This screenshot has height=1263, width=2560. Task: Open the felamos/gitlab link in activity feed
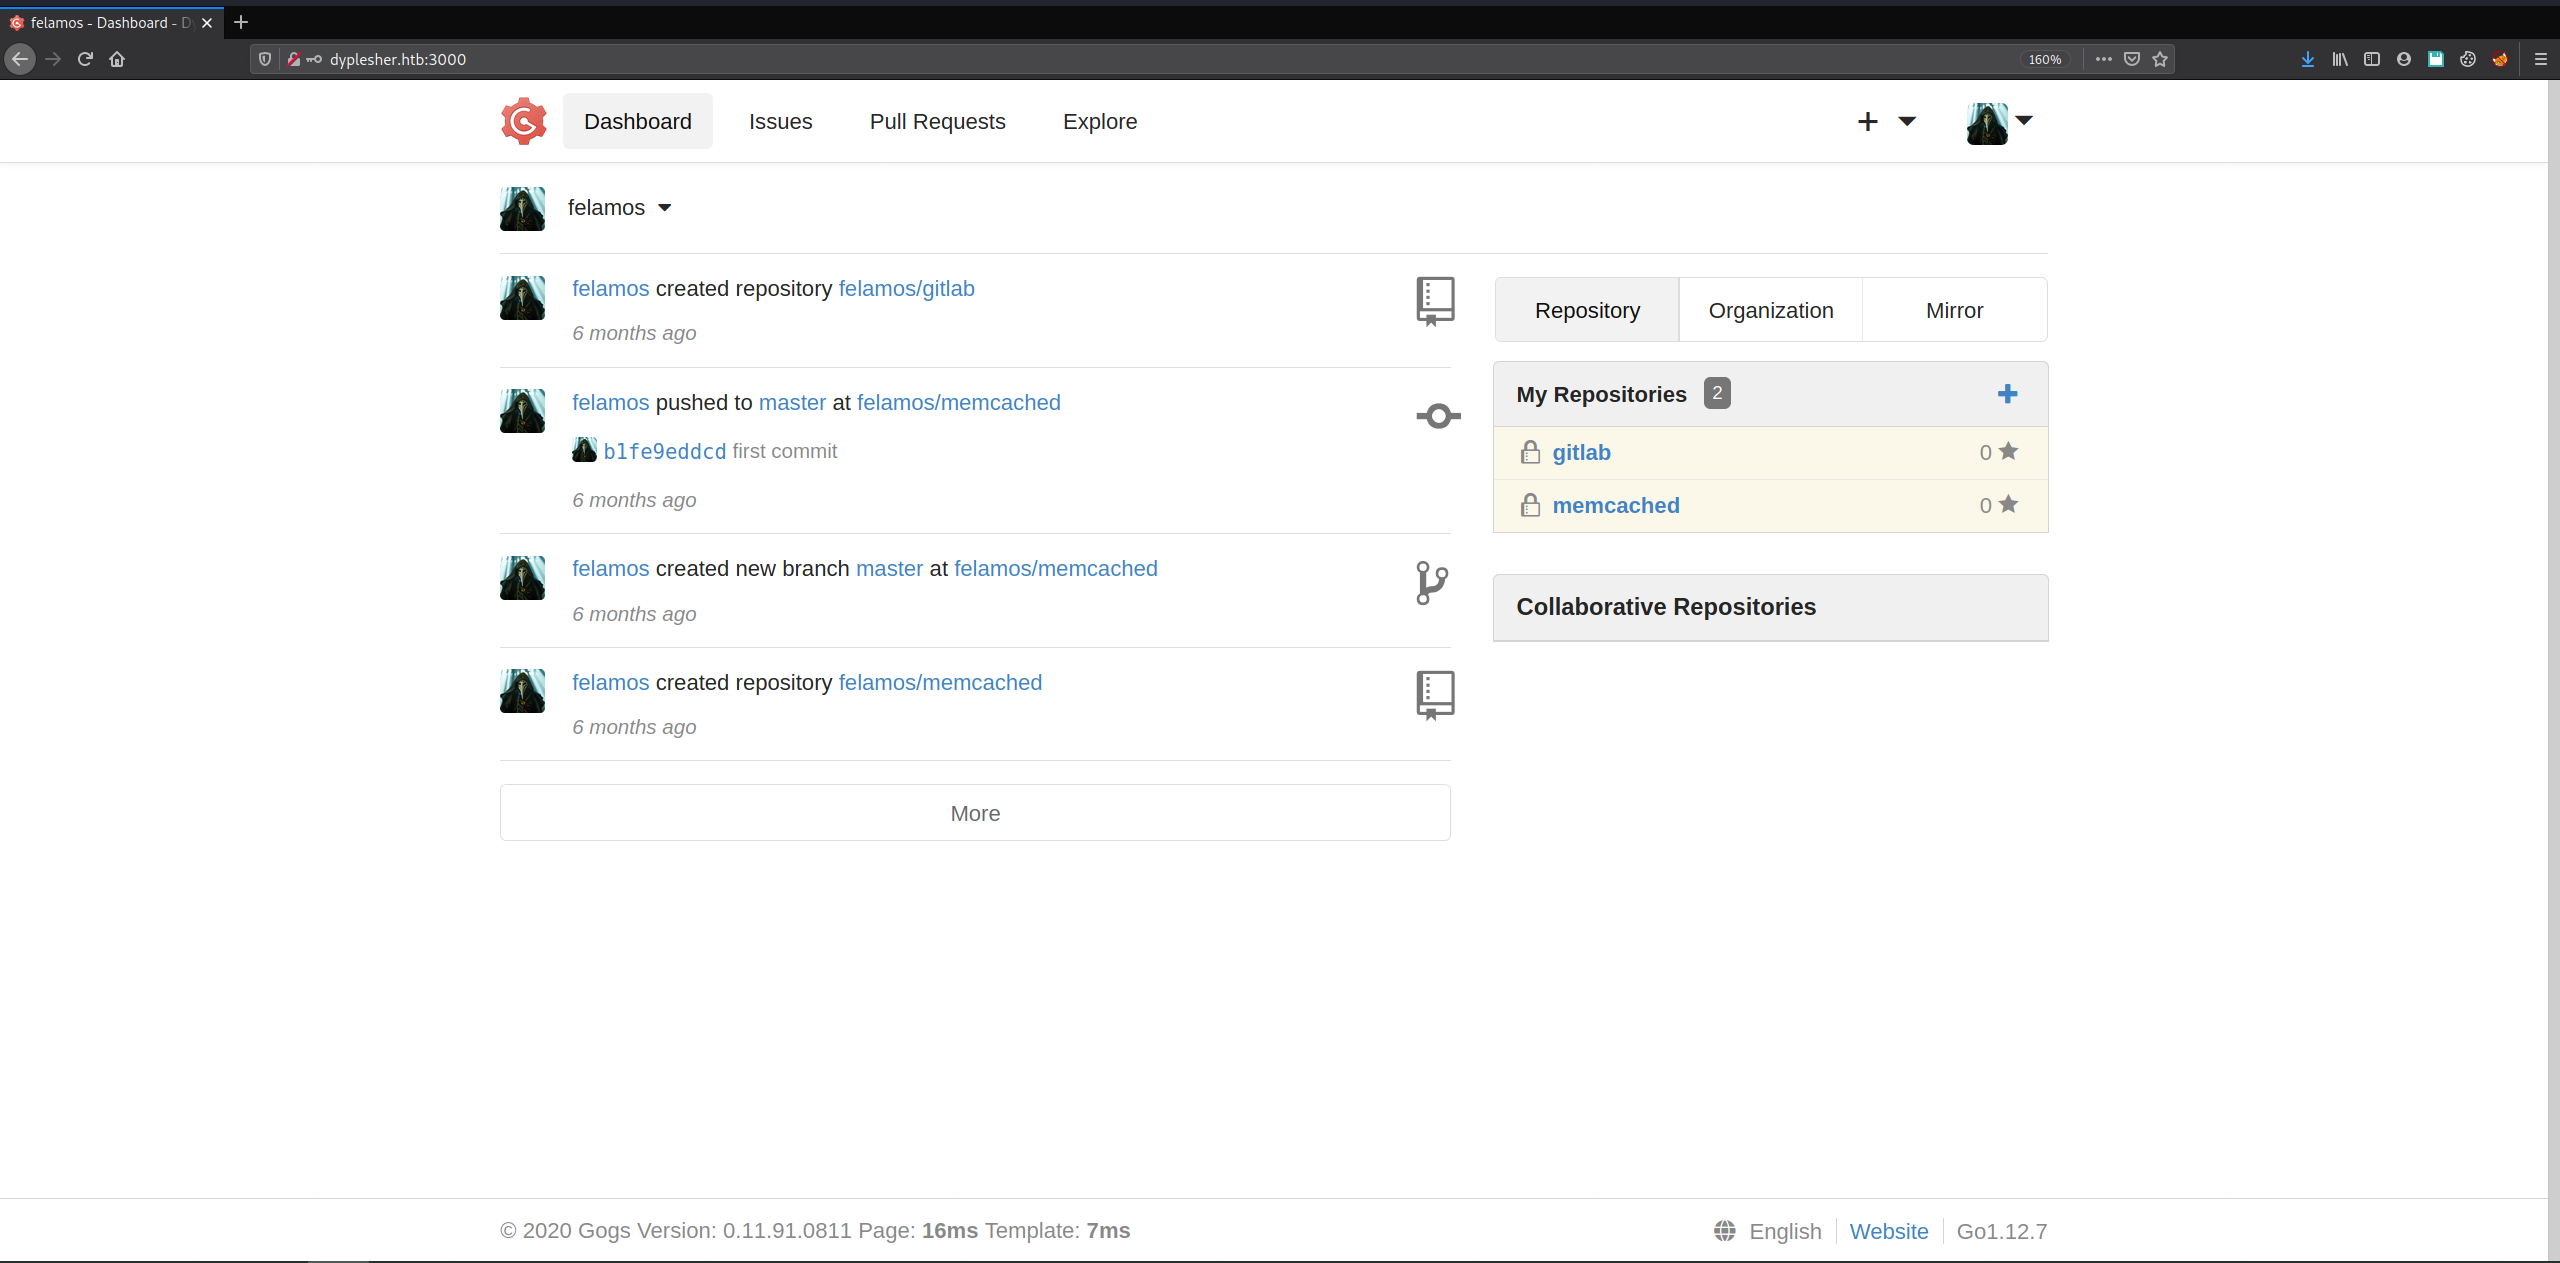[x=906, y=289]
